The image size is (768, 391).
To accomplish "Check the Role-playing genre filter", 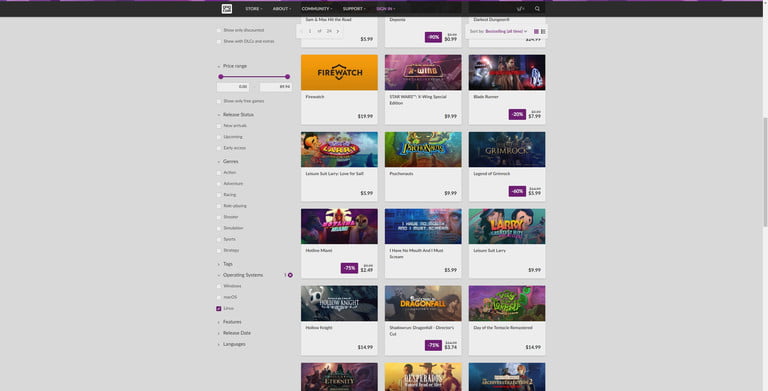I will 219,206.
